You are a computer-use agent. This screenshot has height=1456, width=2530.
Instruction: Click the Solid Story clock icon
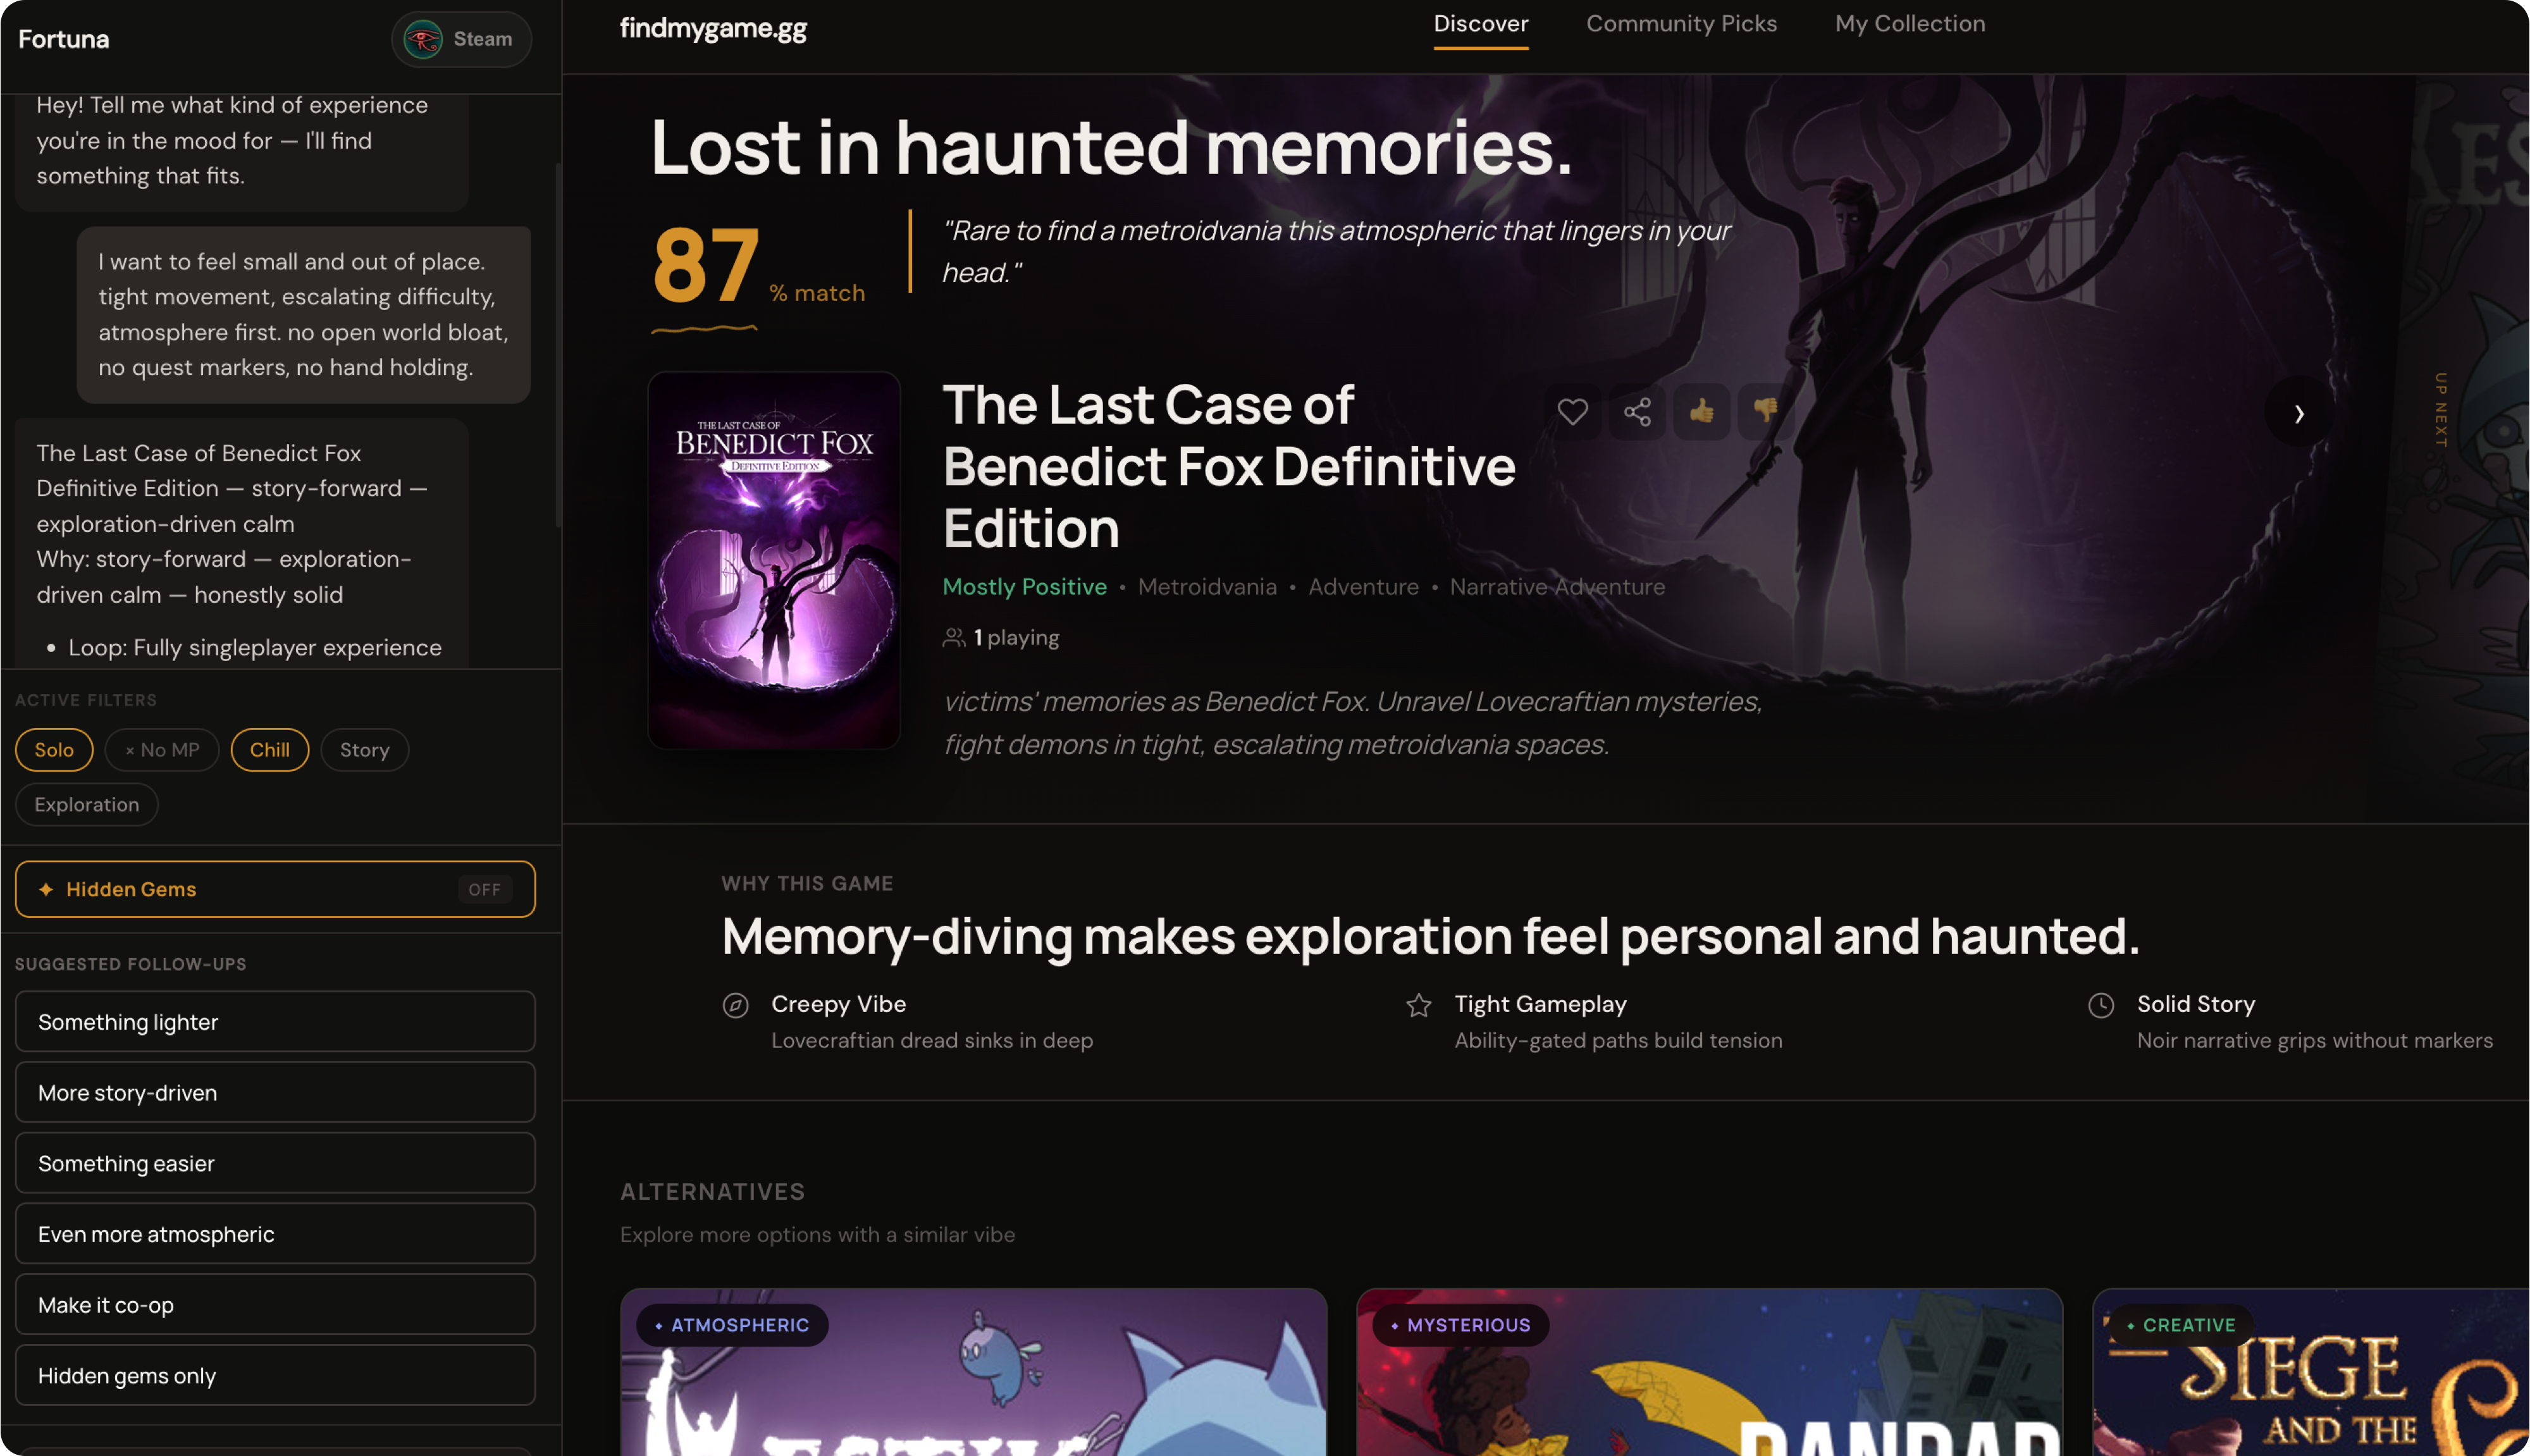[2101, 1005]
